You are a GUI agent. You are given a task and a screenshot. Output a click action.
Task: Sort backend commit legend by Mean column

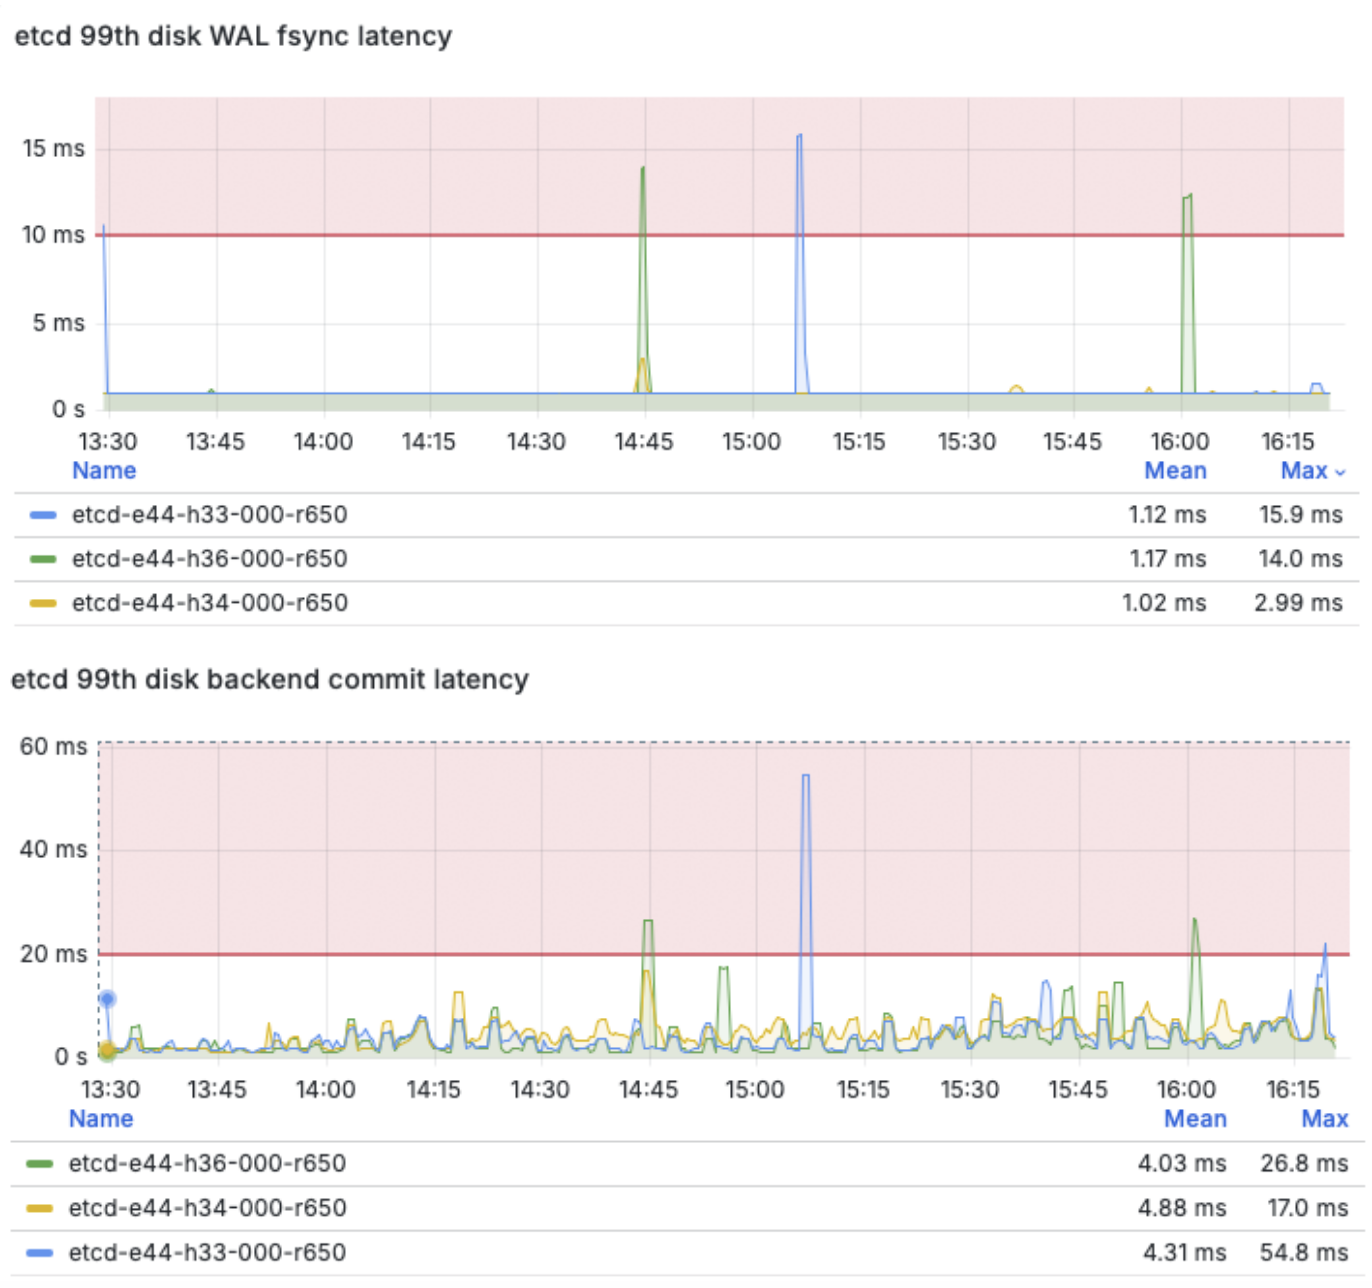tap(1195, 1119)
